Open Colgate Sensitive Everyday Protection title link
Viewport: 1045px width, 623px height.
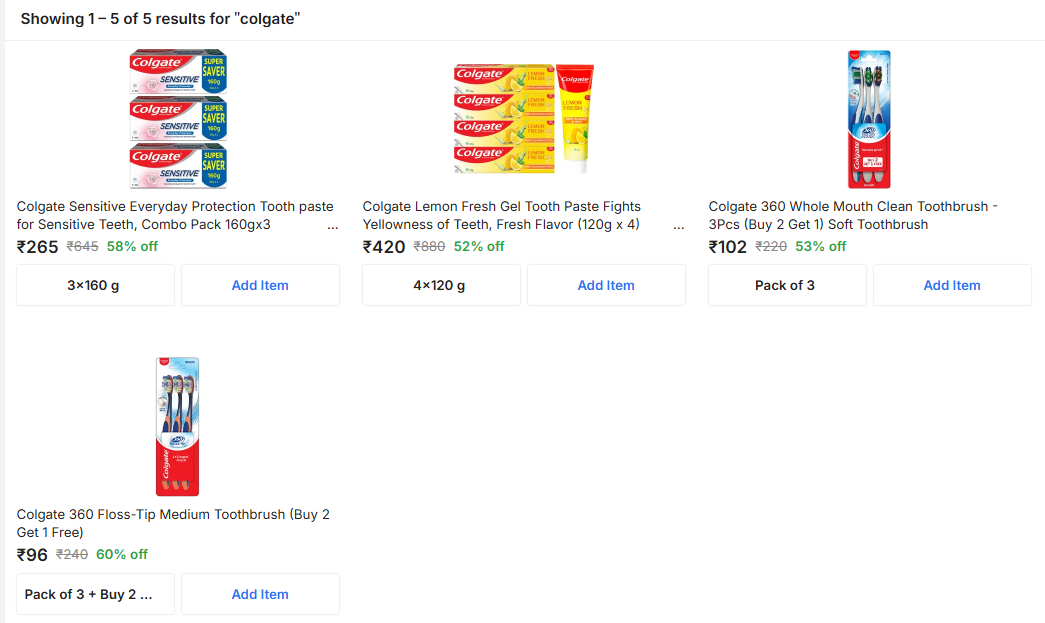[175, 215]
